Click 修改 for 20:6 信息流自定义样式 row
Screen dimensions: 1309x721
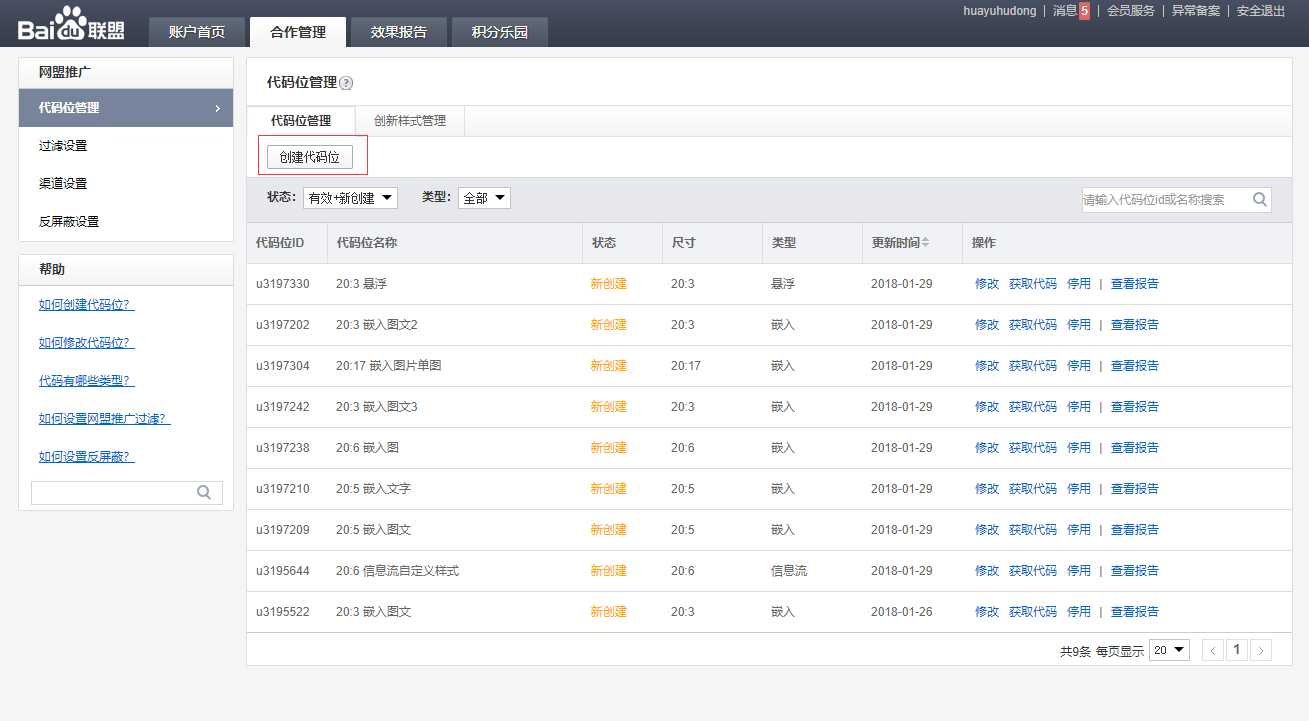coord(987,571)
